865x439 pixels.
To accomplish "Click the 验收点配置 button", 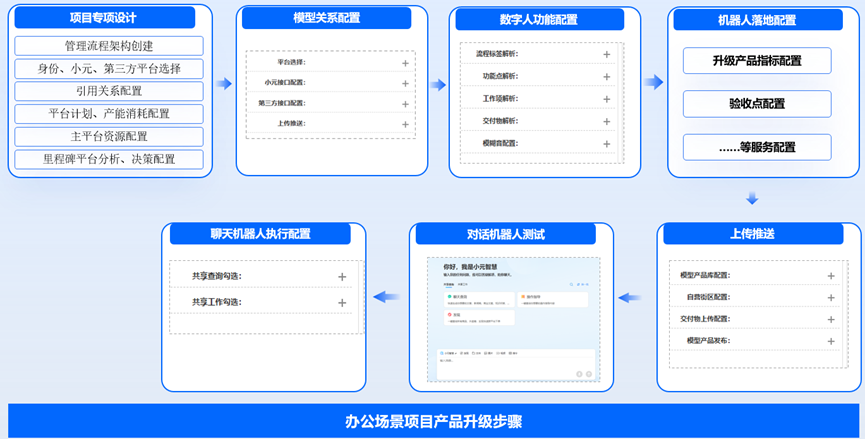I will (x=757, y=104).
